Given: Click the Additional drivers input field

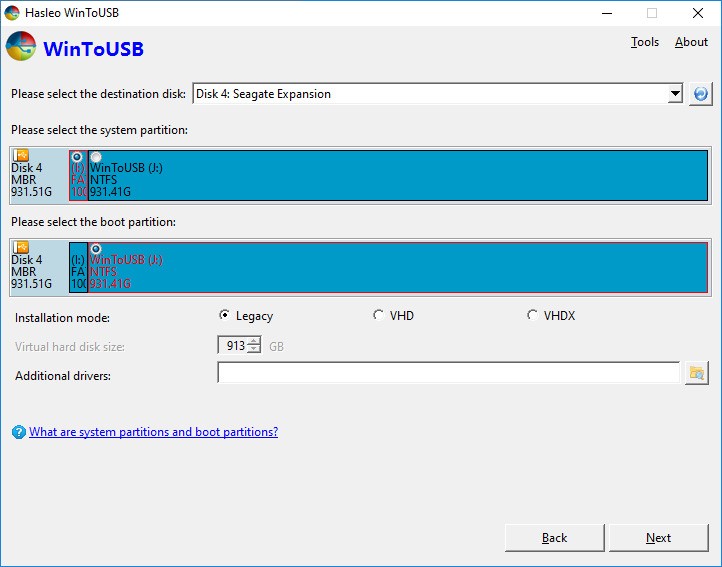Looking at the screenshot, I should (x=448, y=373).
